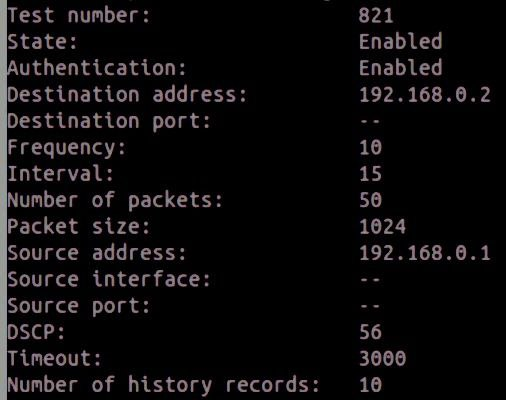Click the Test number label
Screen dimensions: 506x400
pos(79,15)
